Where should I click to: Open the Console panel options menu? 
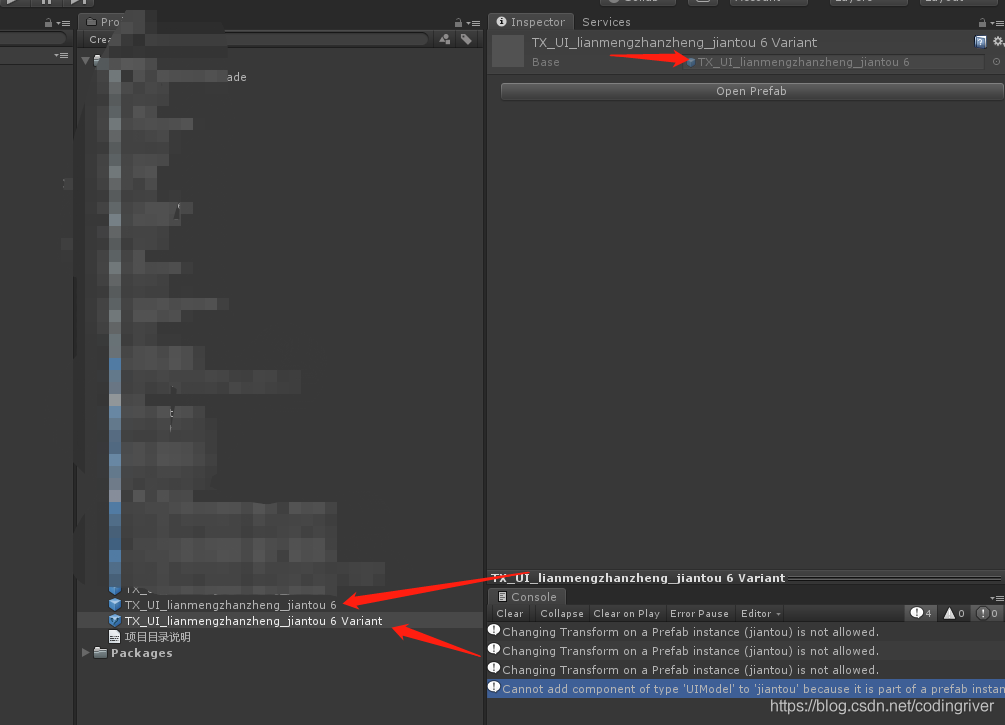coord(997,598)
